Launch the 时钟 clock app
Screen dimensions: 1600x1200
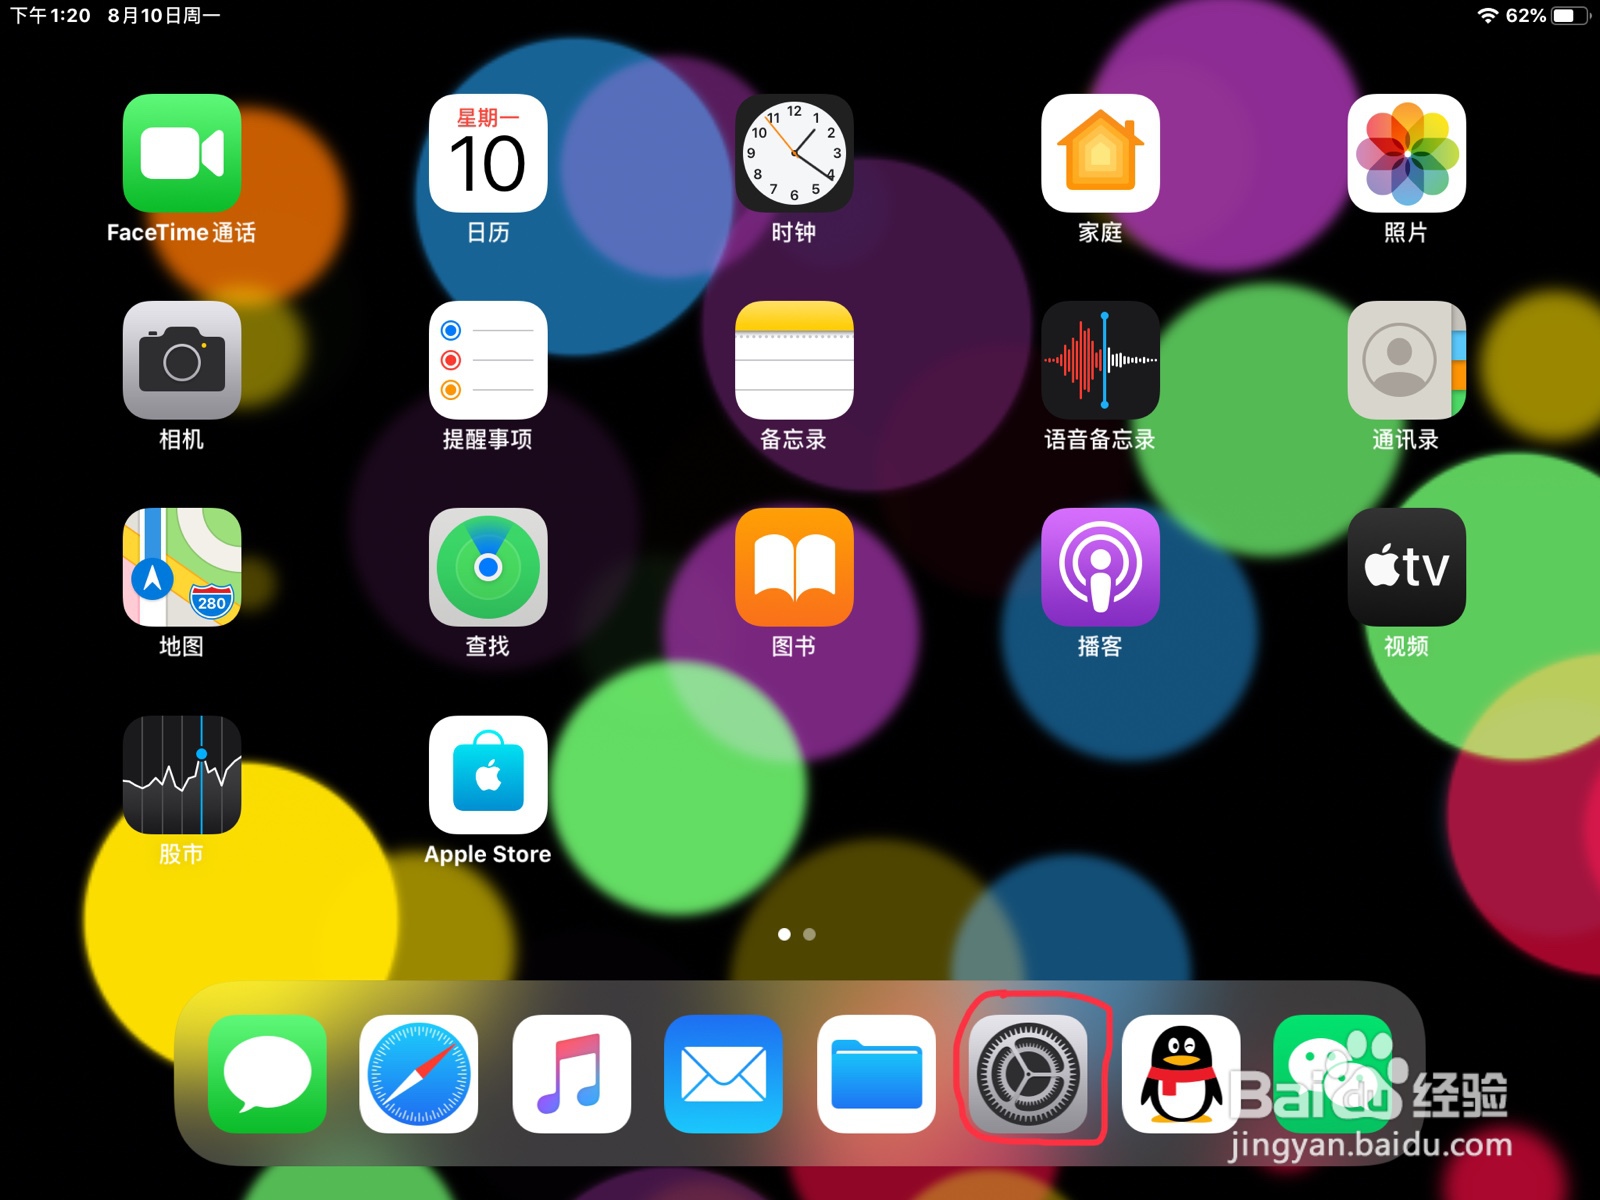point(794,153)
